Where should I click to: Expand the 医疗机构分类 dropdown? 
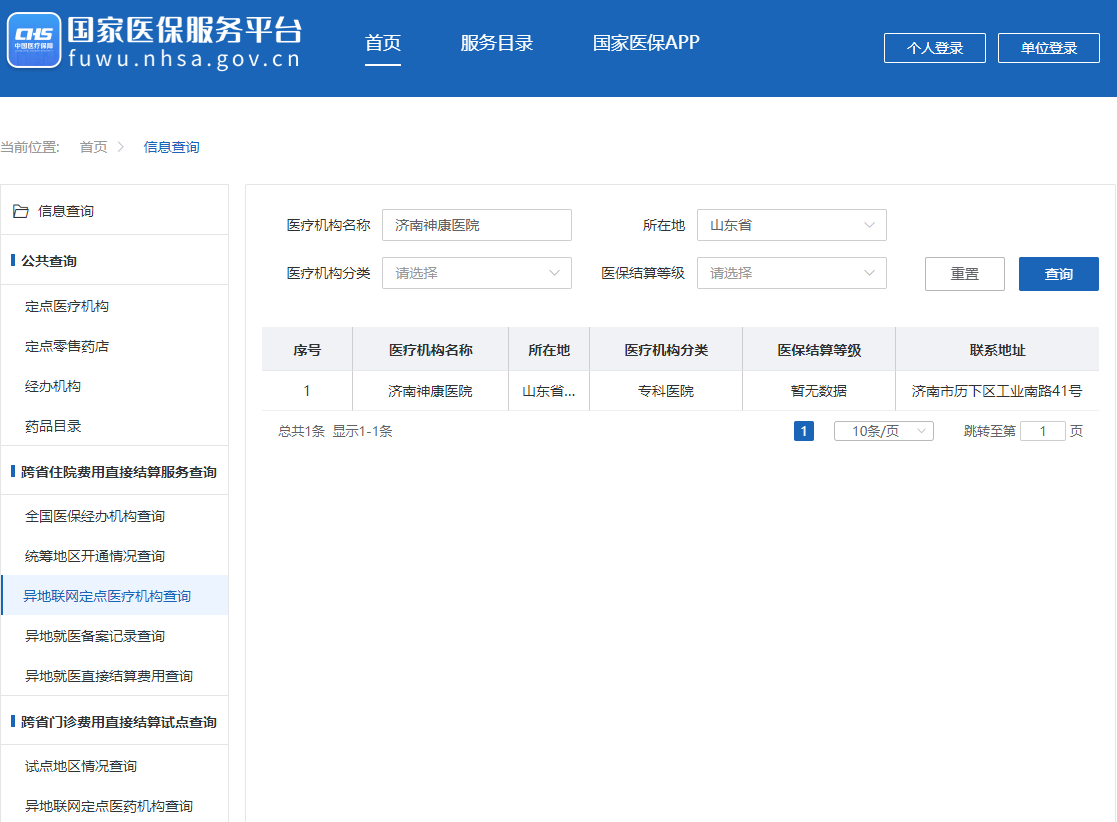[476, 273]
